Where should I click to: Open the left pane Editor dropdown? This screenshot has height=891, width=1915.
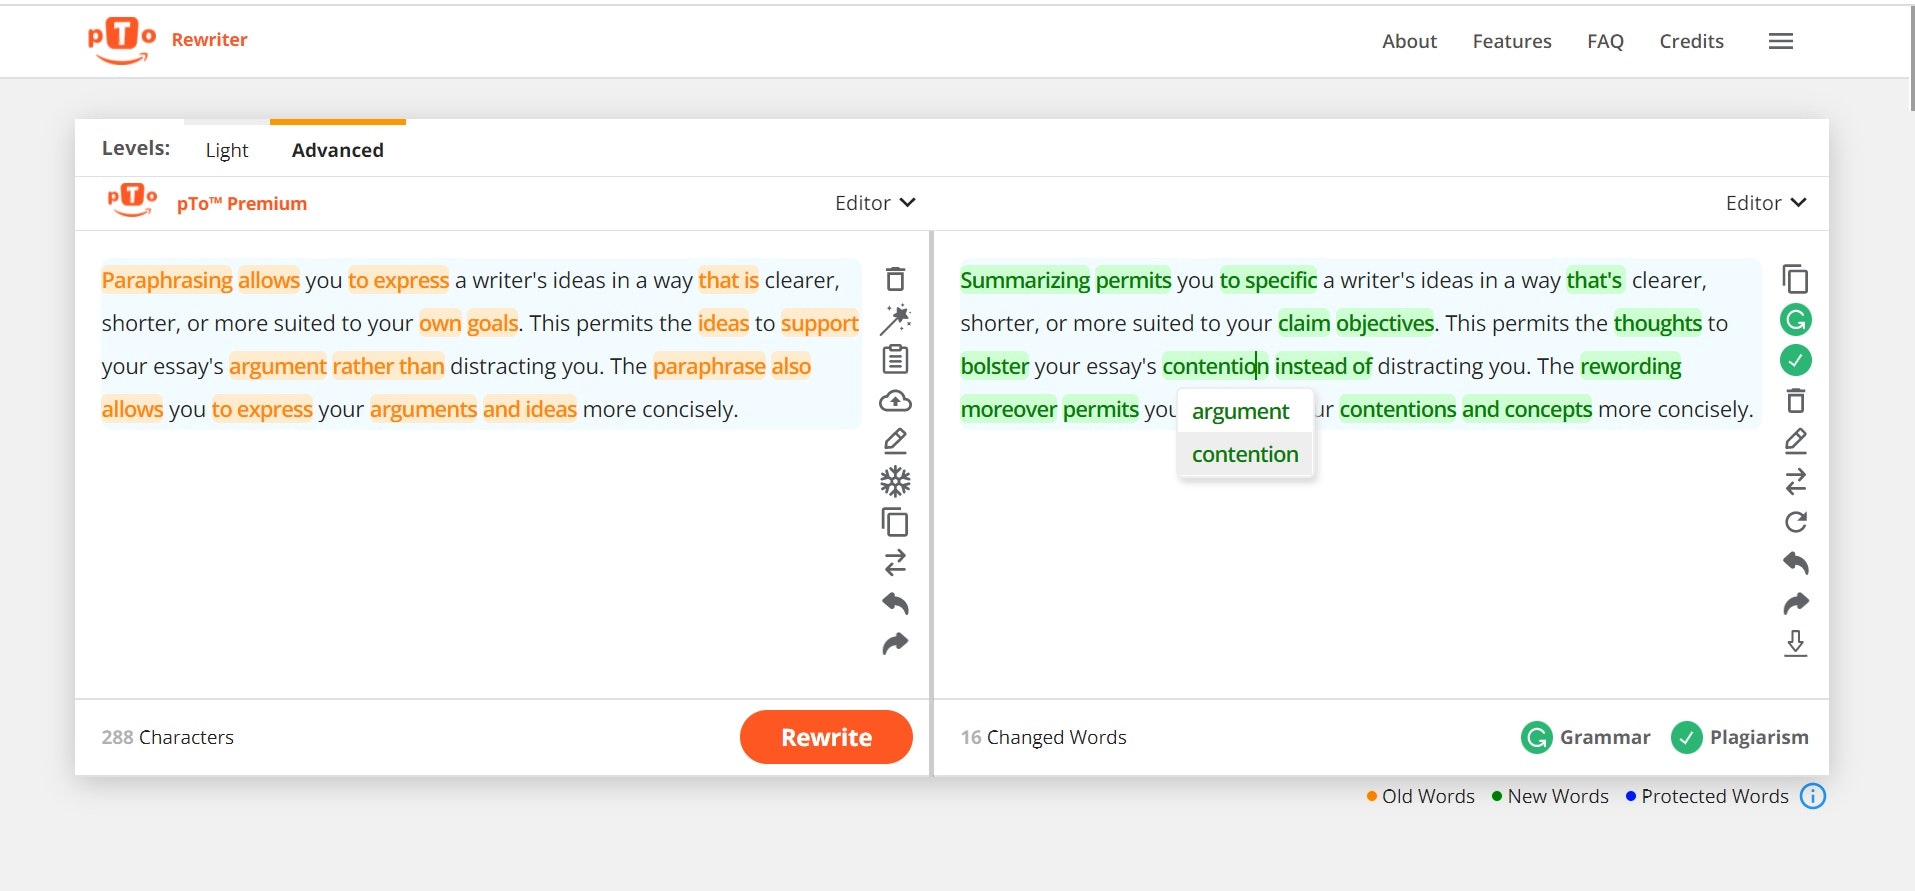pyautogui.click(x=875, y=203)
